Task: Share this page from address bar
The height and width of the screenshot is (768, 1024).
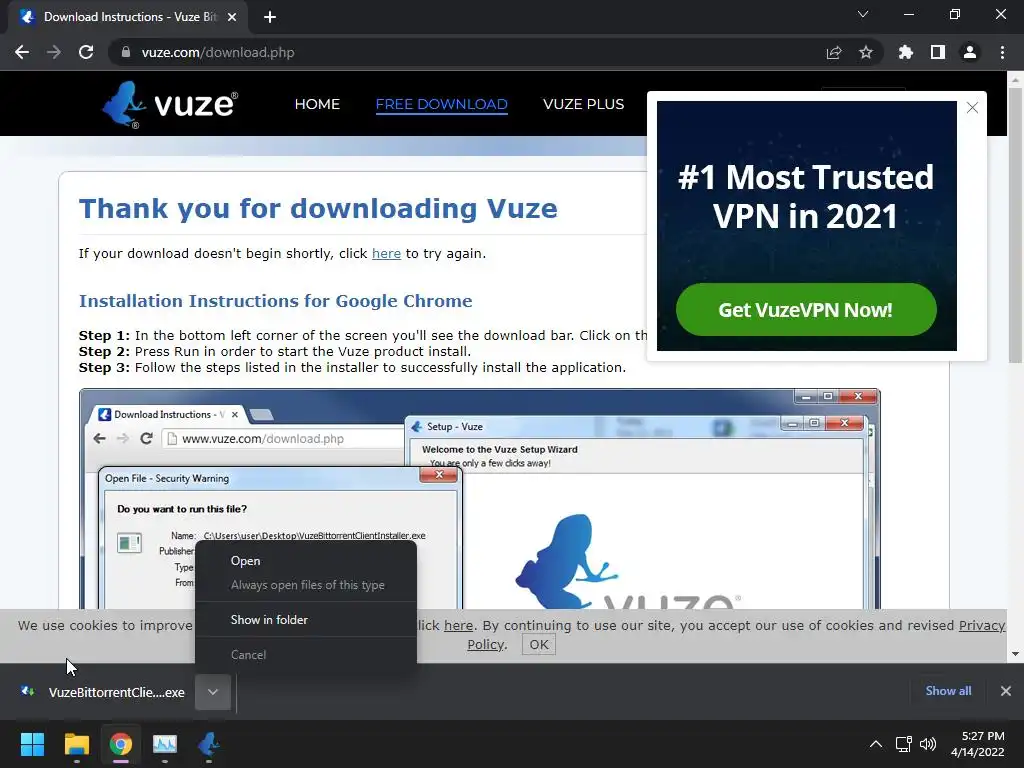Action: [x=834, y=52]
